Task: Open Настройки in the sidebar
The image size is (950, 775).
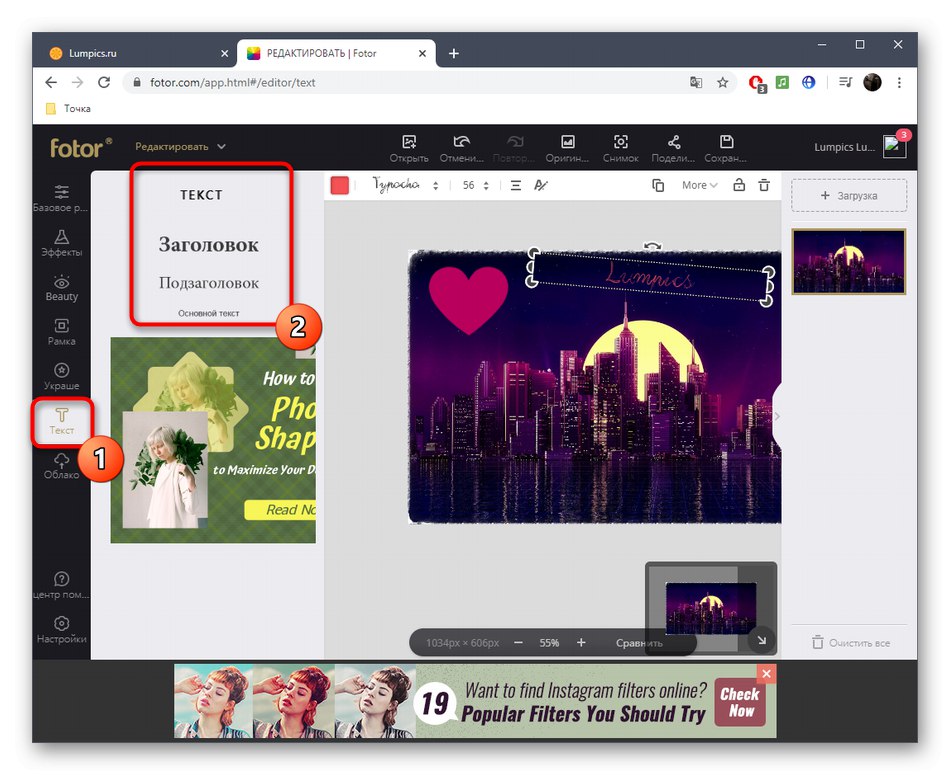Action: [61, 630]
